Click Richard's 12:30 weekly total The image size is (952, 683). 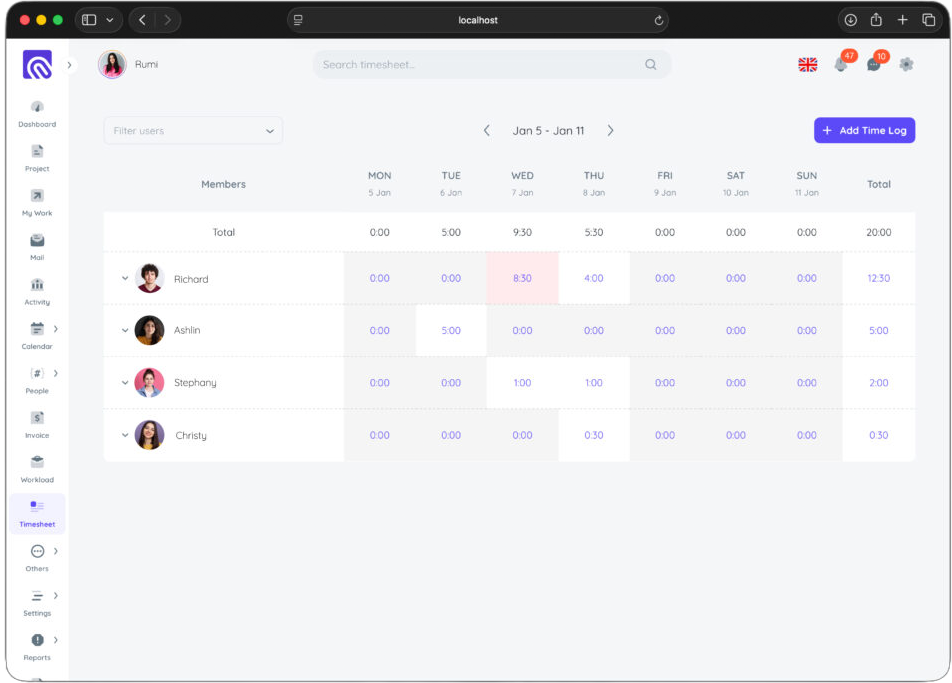pyautogui.click(x=879, y=278)
